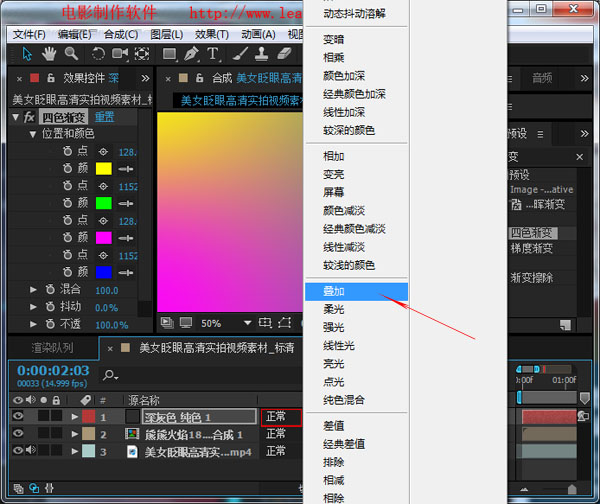Screen dimensions: 600x504
Task: Click the 重置 reset link
Action: tap(104, 117)
